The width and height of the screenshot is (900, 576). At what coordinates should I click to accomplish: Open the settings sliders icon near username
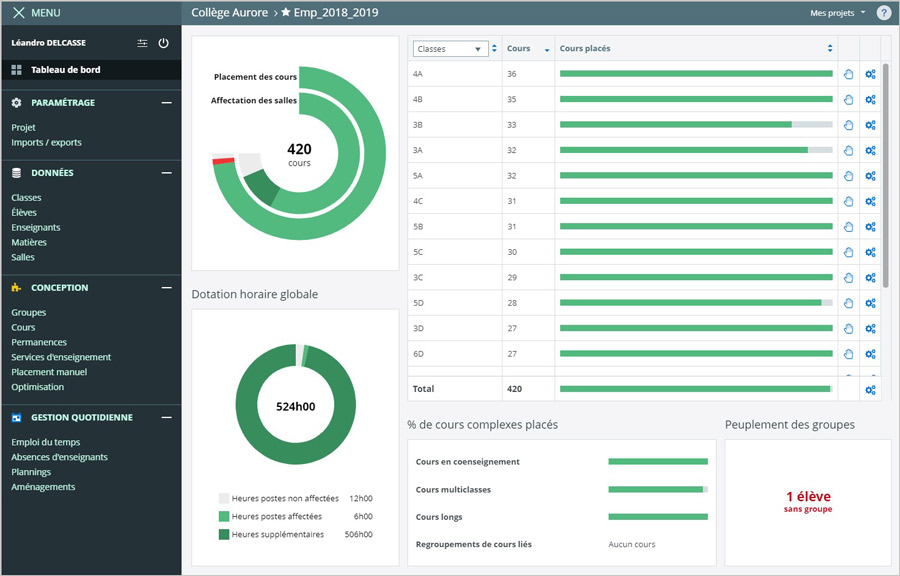pyautogui.click(x=142, y=44)
